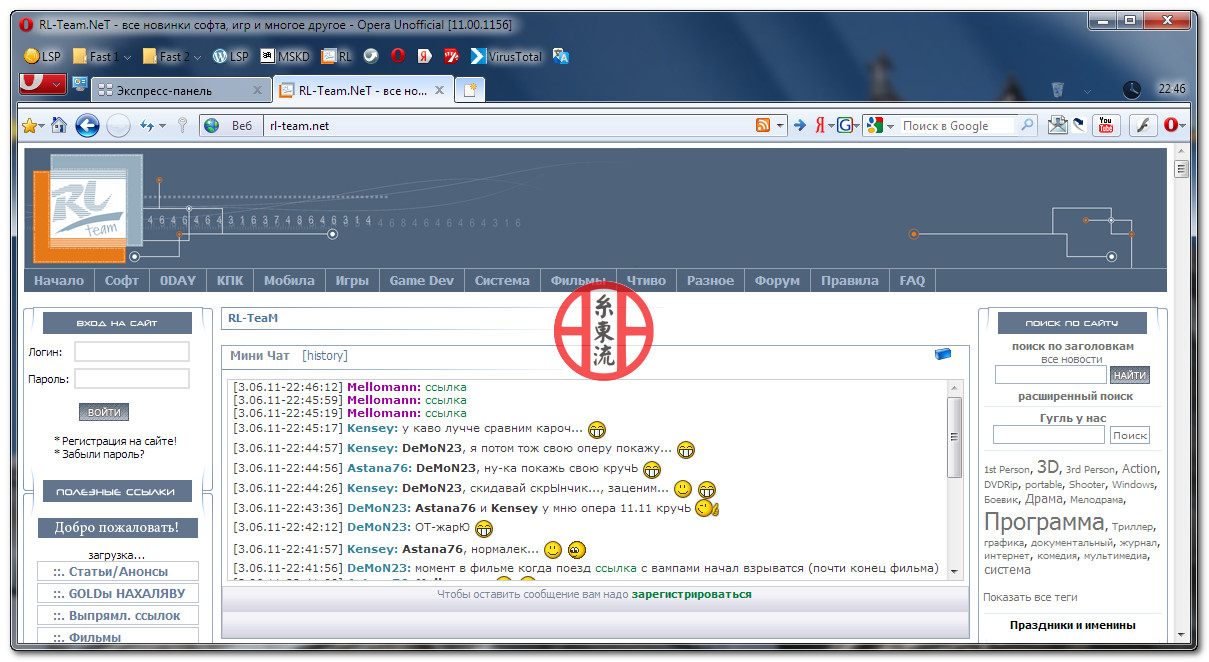Click the blue Go arrow button

799,125
